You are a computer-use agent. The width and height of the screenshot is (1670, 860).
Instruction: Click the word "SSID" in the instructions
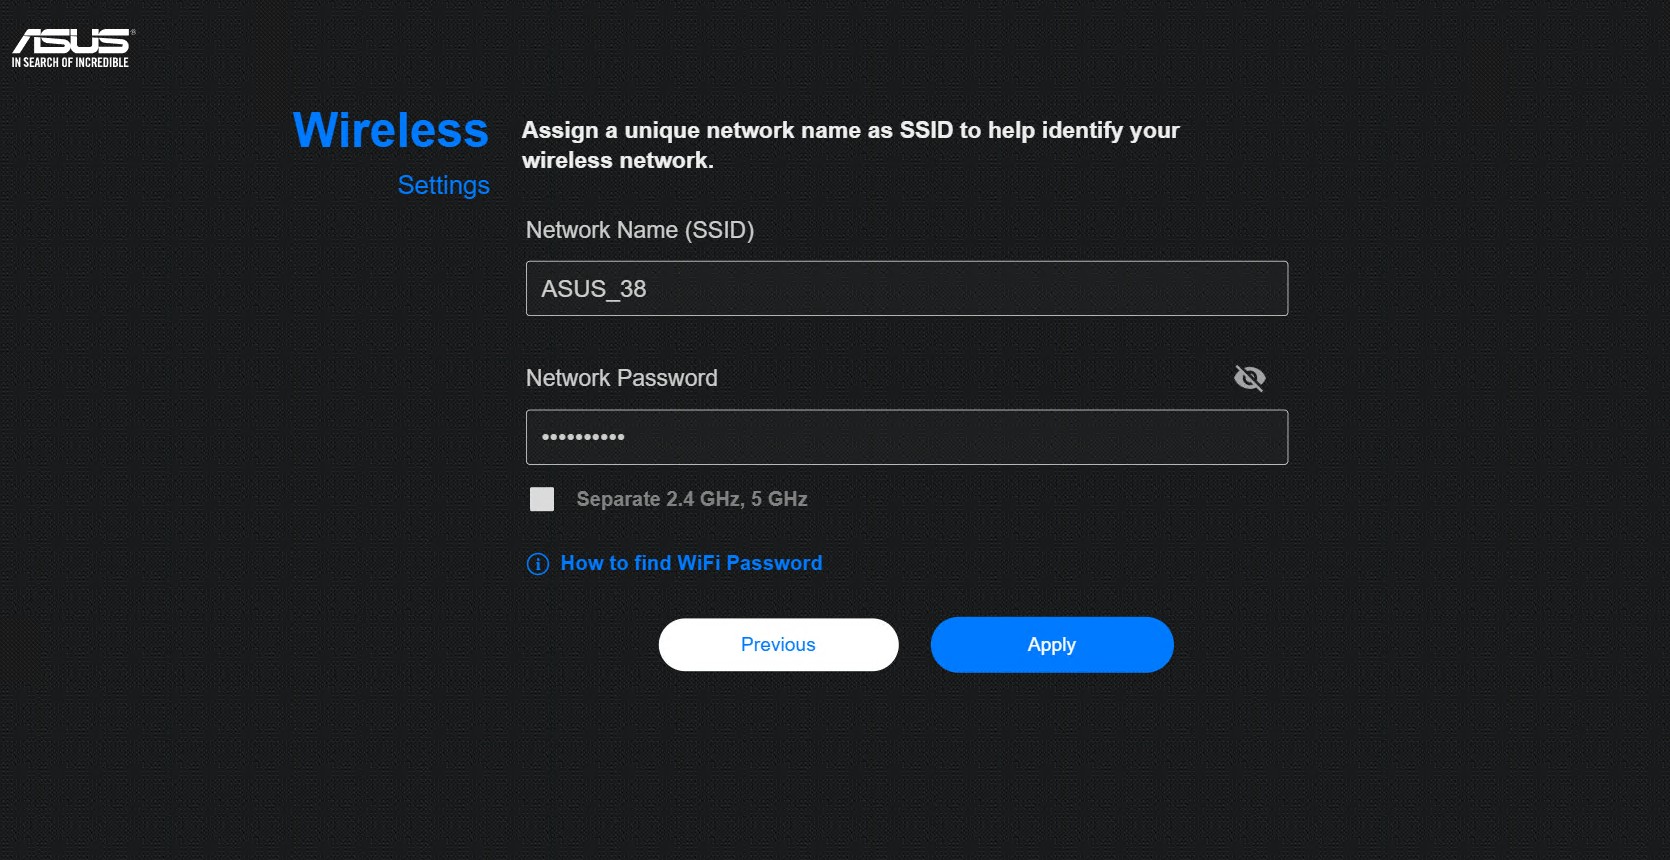click(x=925, y=130)
